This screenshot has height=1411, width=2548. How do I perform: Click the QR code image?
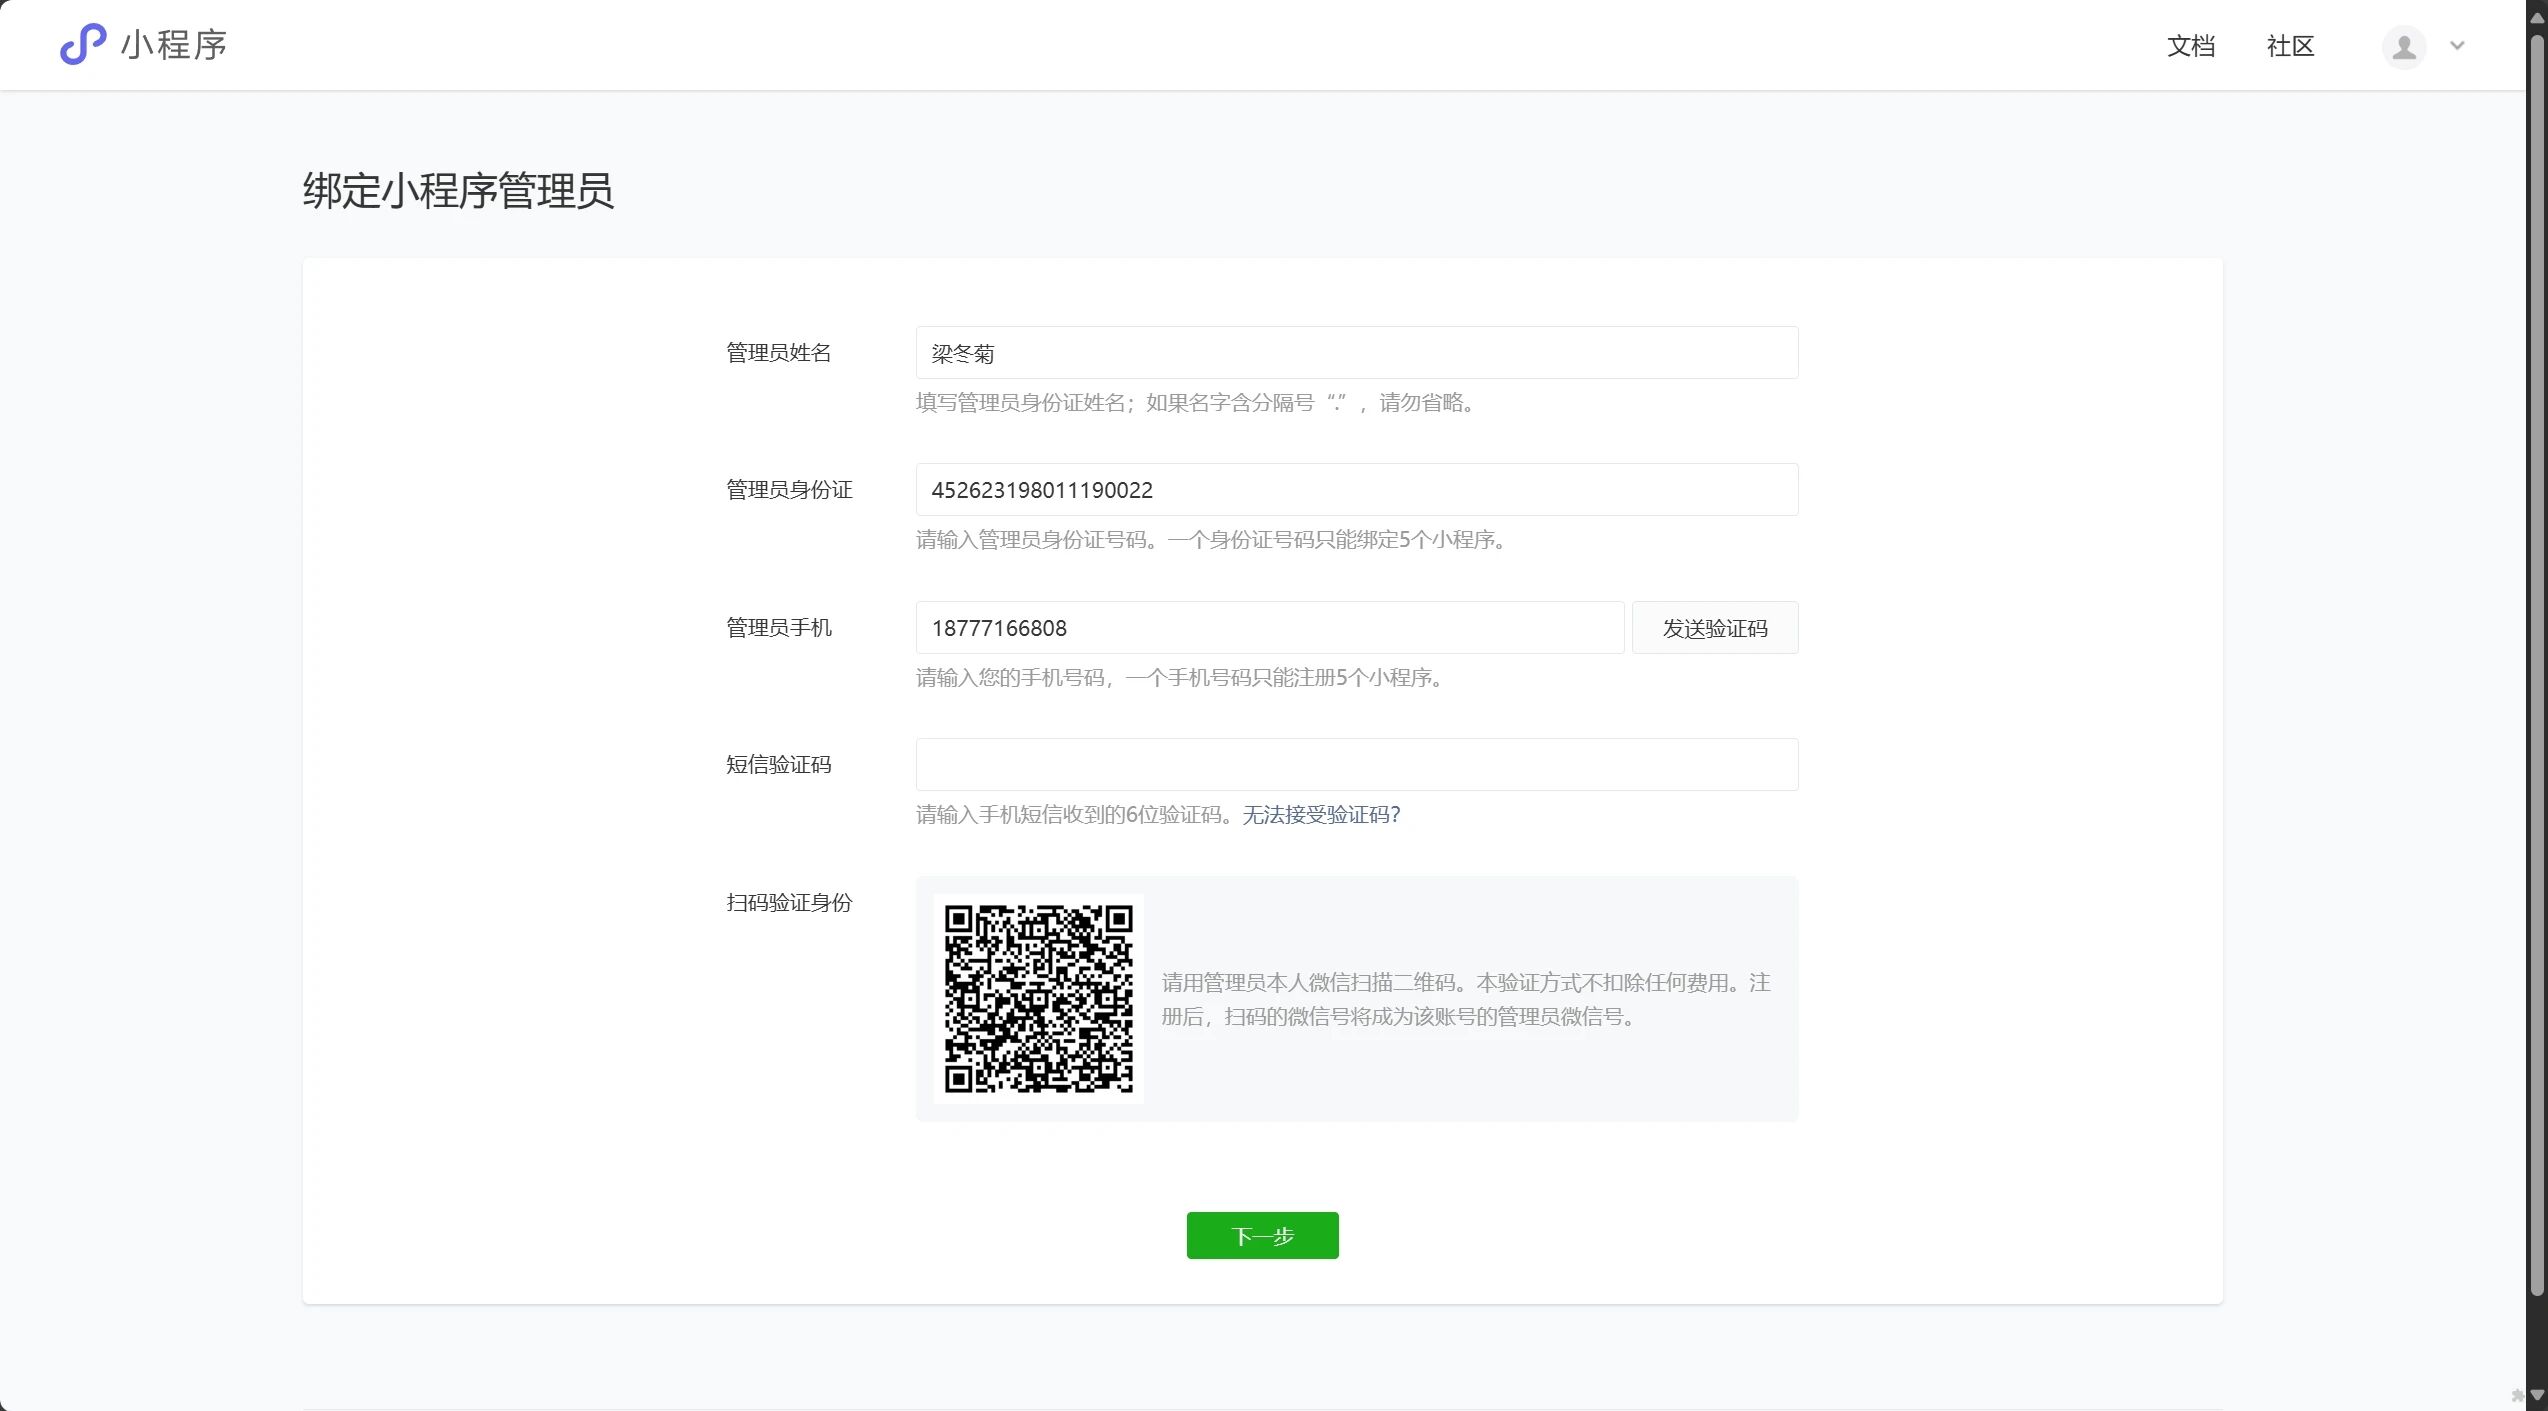tap(1038, 999)
